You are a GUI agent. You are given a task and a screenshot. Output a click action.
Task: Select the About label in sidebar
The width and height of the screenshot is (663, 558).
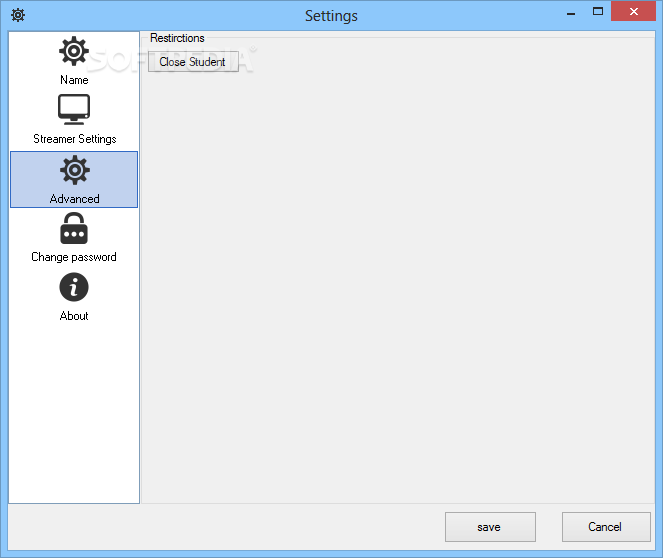tap(74, 316)
